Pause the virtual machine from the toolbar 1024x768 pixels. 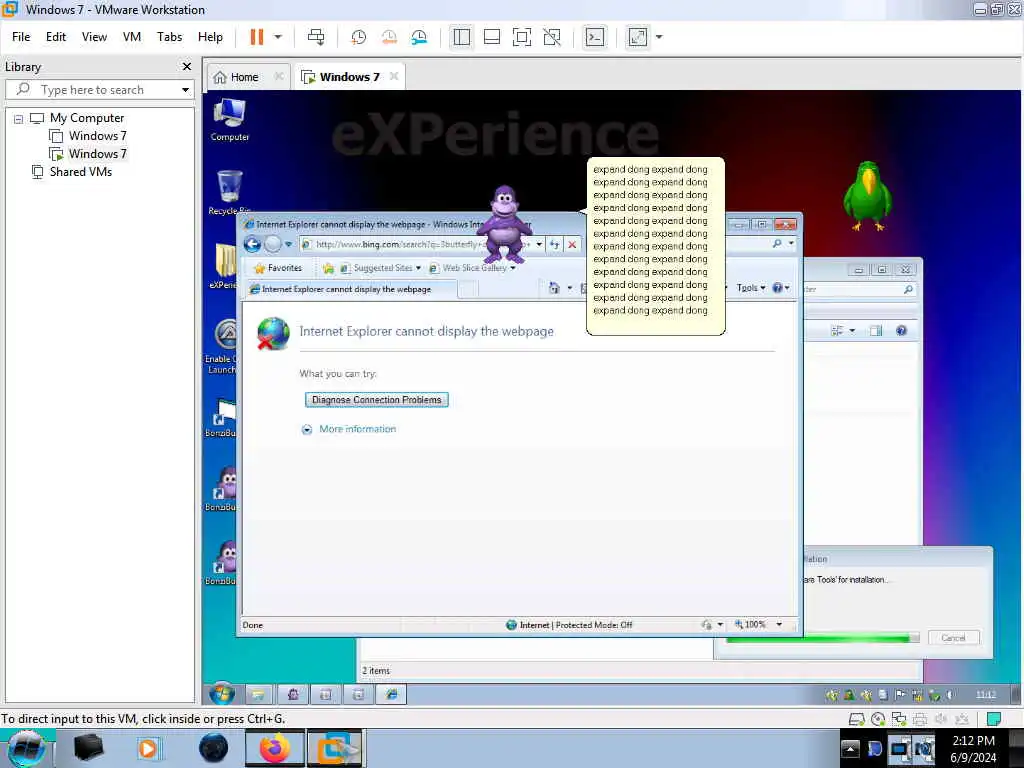(x=257, y=37)
